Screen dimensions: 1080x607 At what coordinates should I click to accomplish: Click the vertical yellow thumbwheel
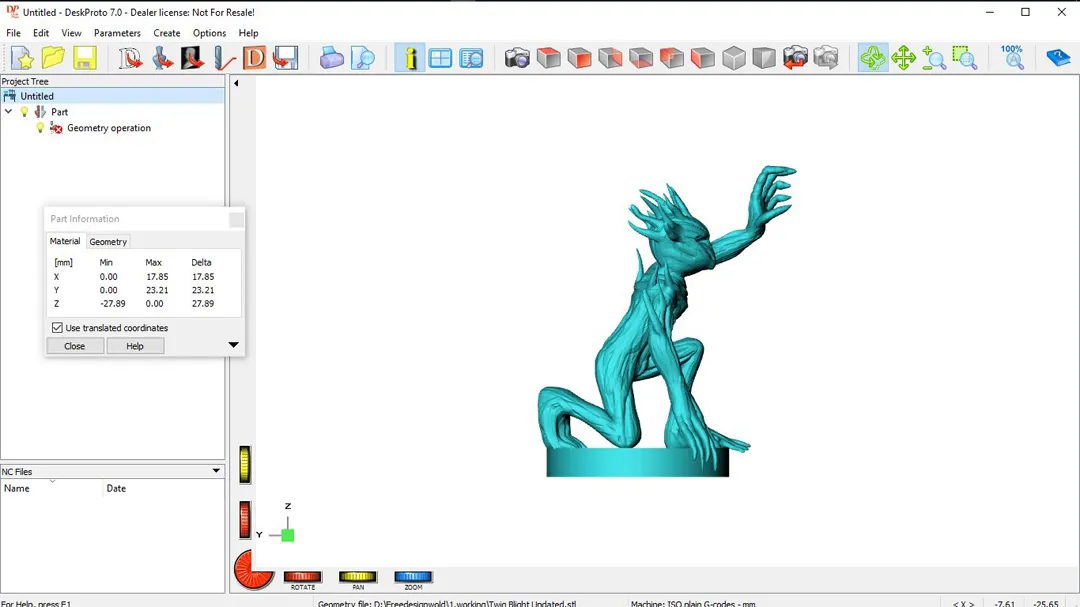coord(245,464)
